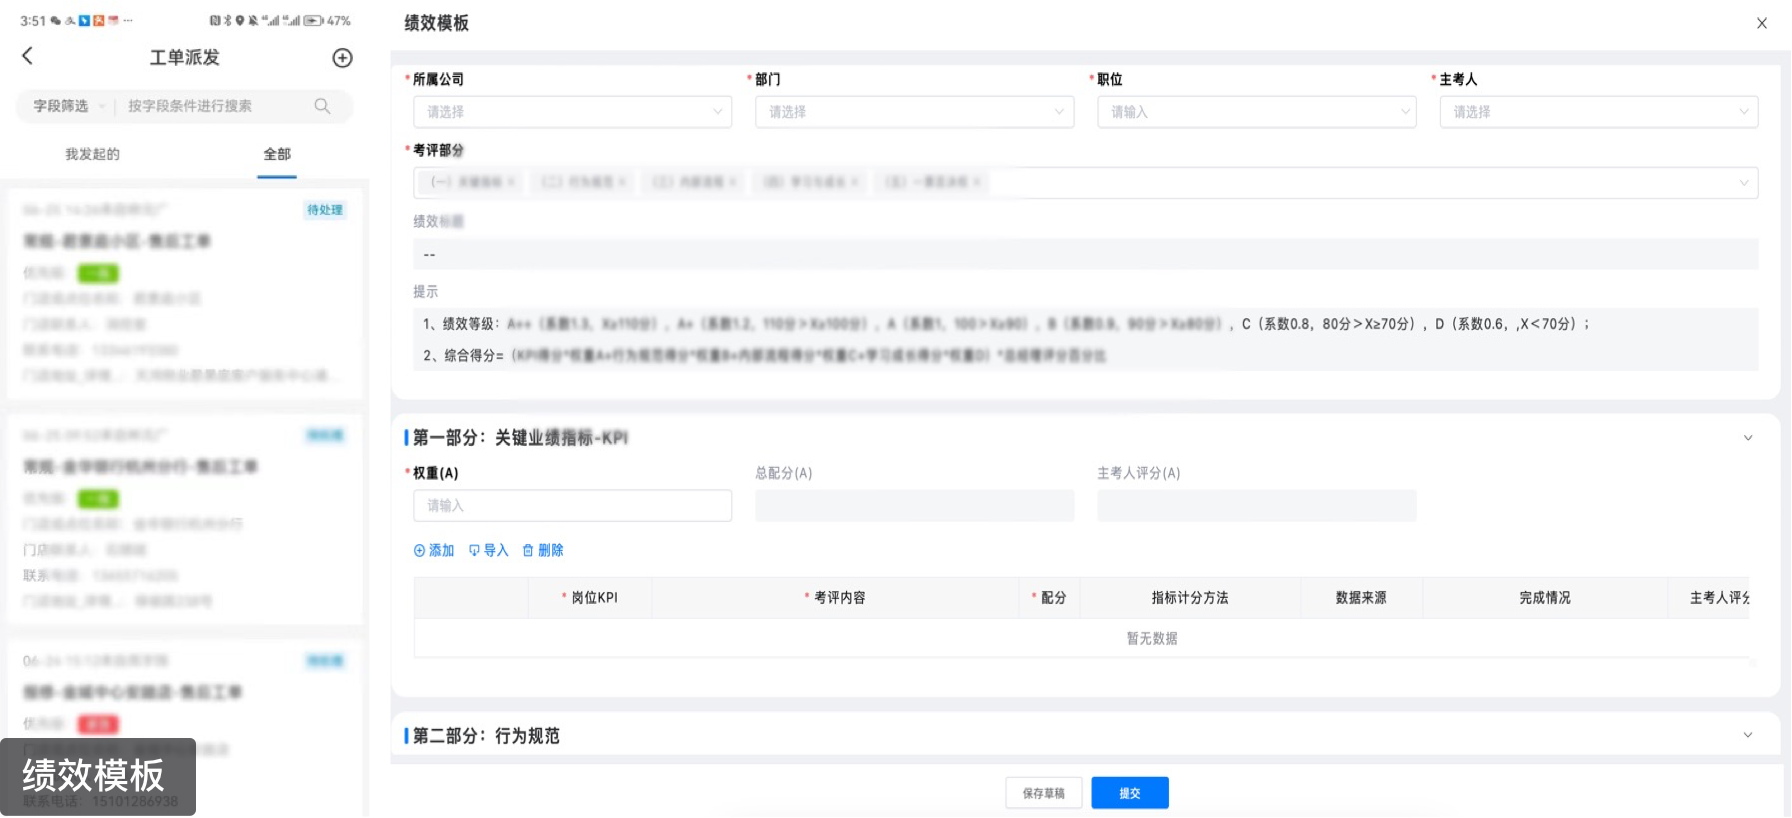This screenshot has height=818, width=1792.
Task: Click 指标计分方法 column header
Action: 1190,598
